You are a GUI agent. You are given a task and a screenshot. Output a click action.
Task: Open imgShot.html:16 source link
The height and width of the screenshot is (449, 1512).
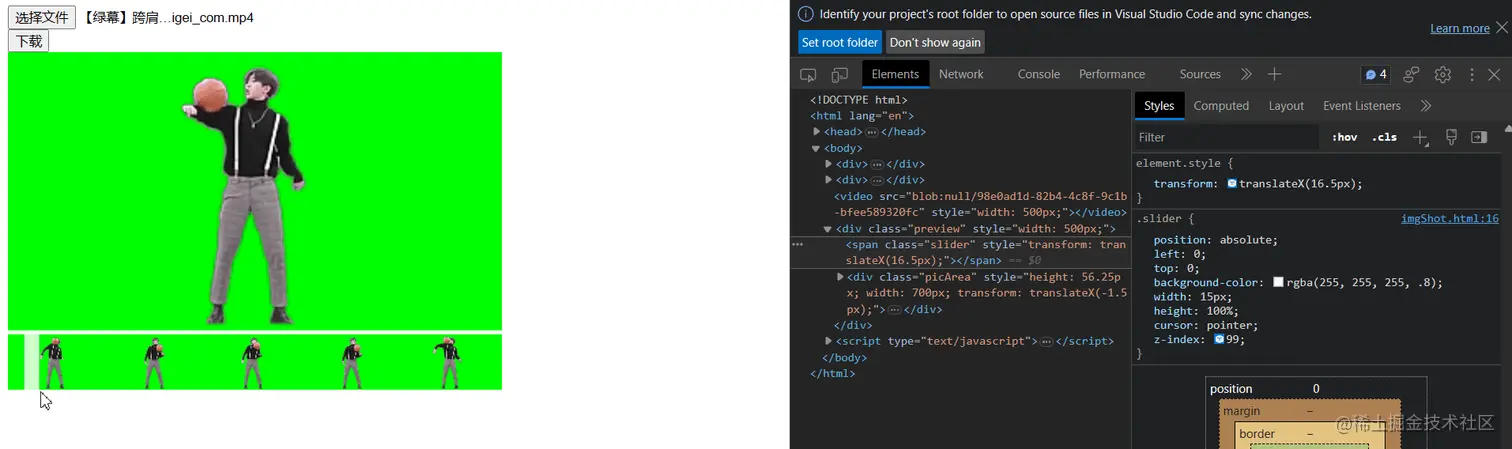click(x=1449, y=218)
